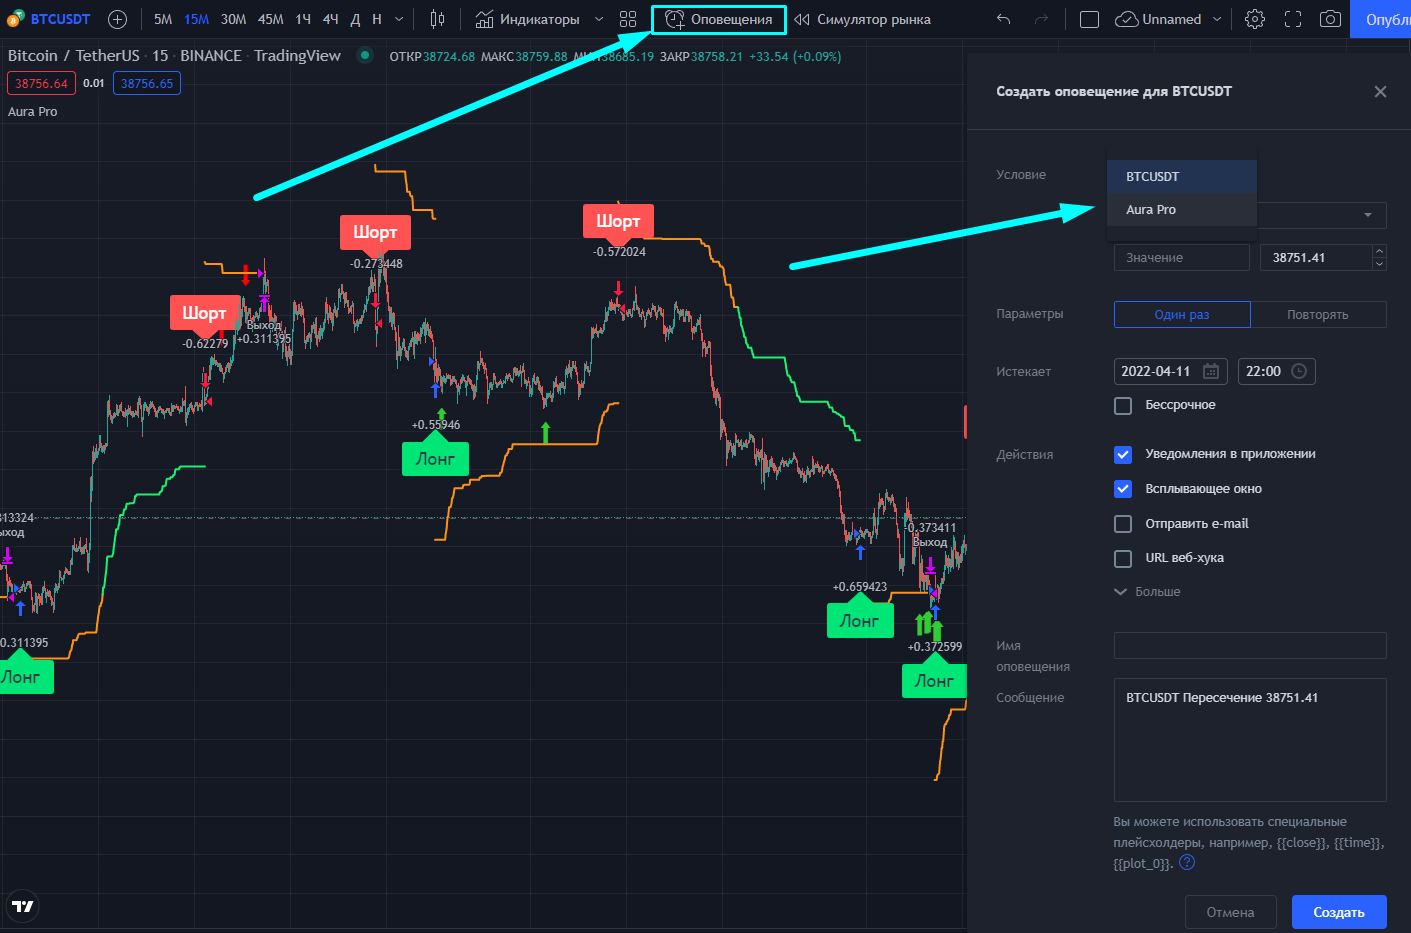Screen dimensions: 1411x933
Task: Take a chart snapshot with camera icon
Action: tap(1330, 19)
